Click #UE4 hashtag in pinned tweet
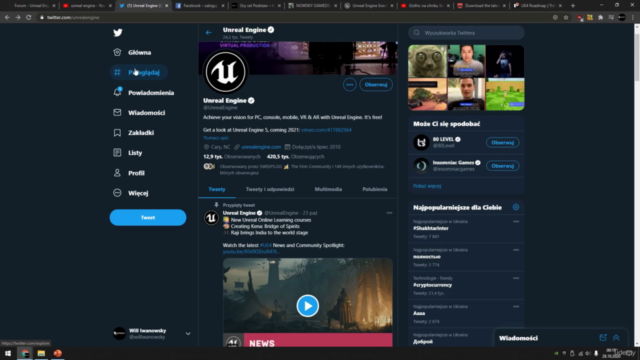640x360 pixels. click(266, 245)
